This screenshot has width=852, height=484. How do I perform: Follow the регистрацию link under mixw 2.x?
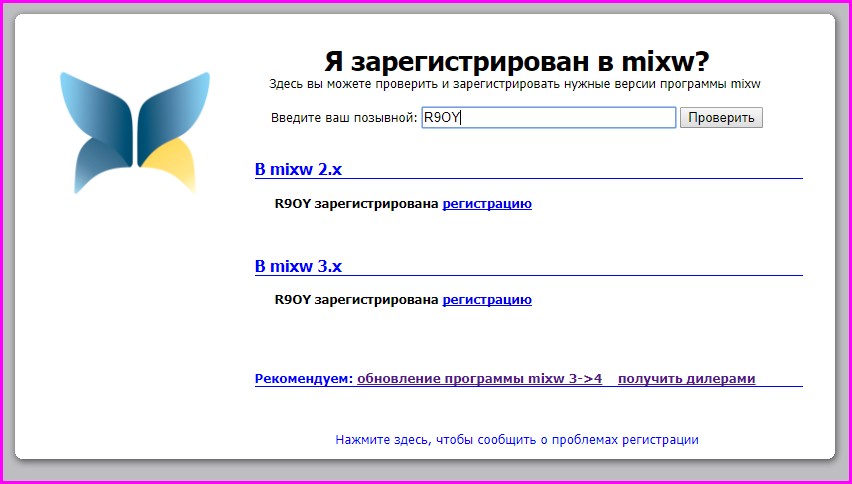487,204
